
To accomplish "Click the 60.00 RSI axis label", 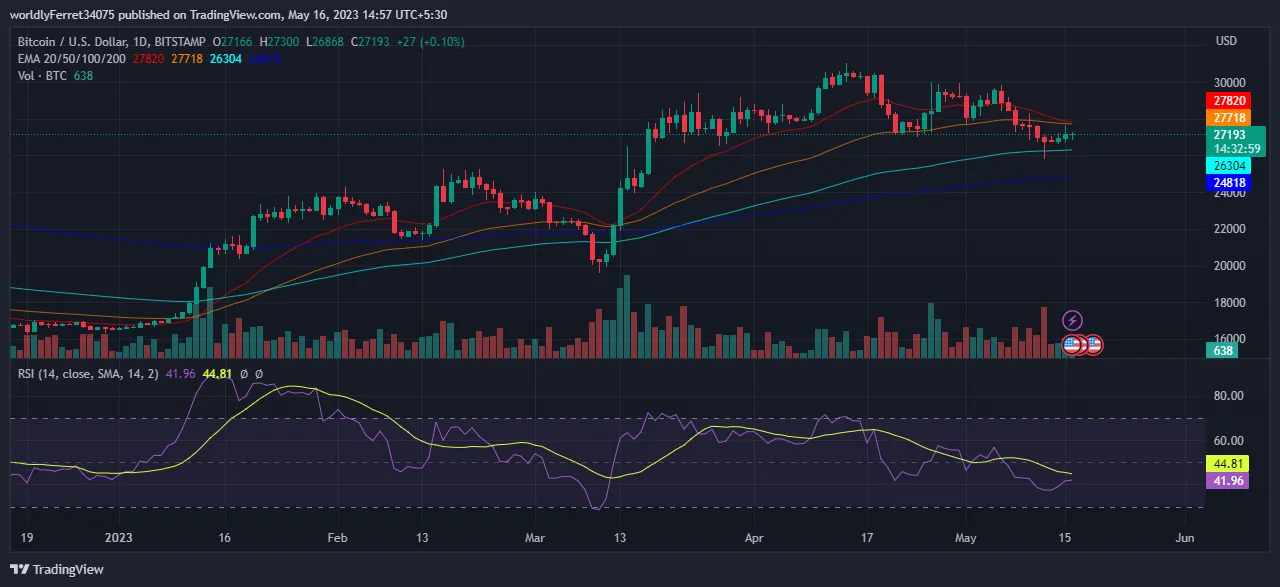I will point(1228,441).
